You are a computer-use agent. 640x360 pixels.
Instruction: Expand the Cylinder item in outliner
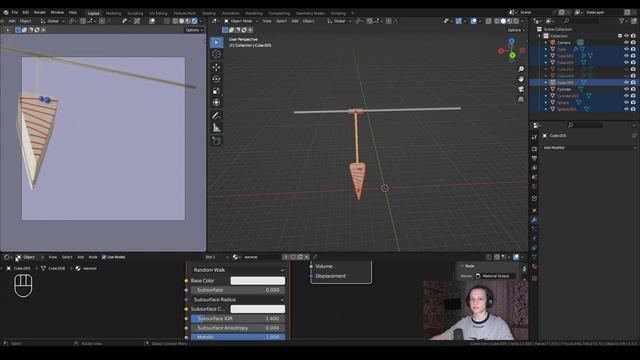pos(546,89)
